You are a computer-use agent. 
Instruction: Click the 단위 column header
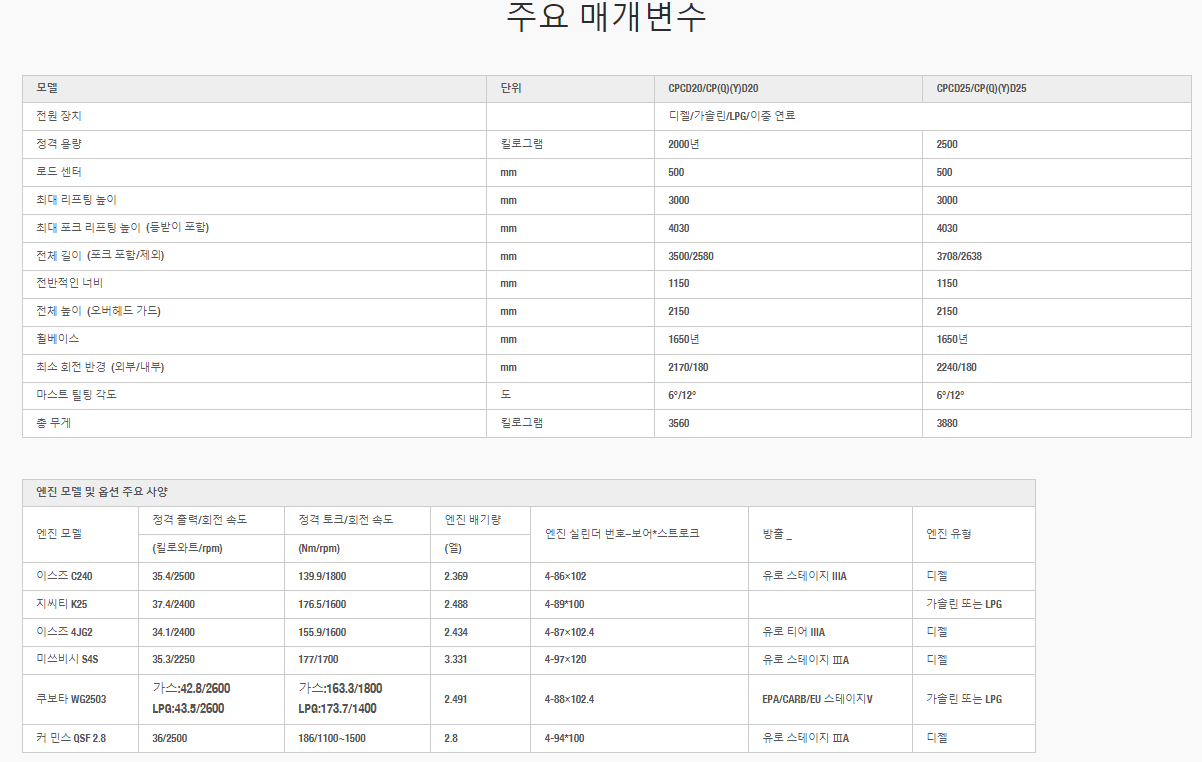tap(511, 89)
